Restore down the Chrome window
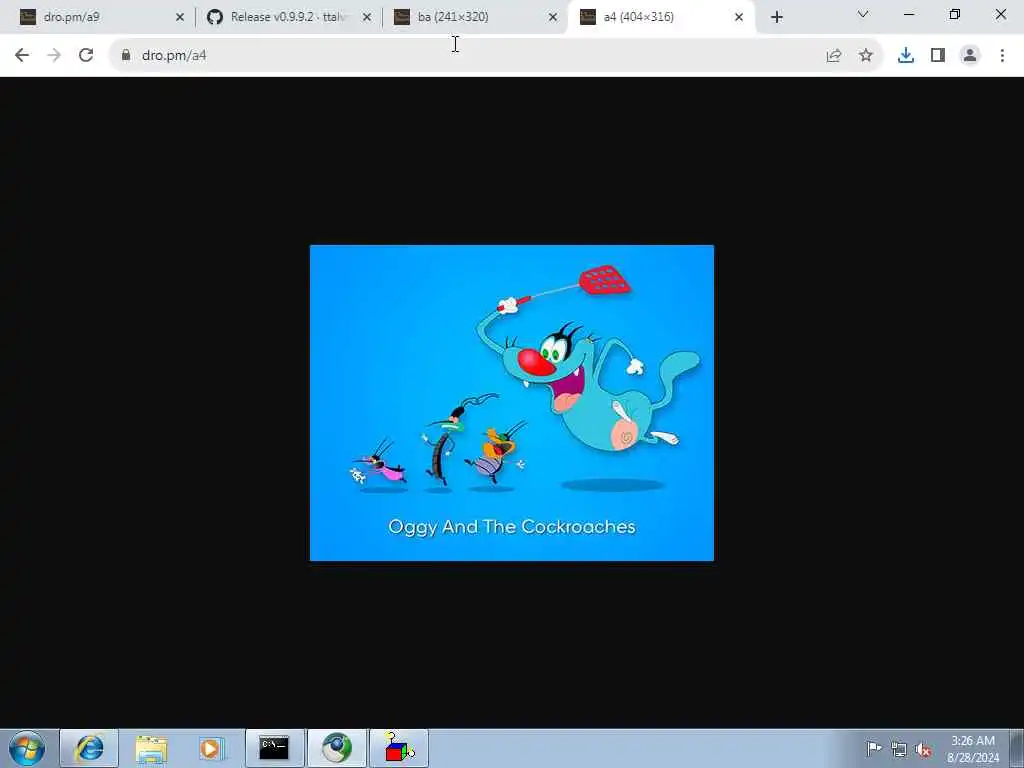This screenshot has height=768, width=1024. 954,14
